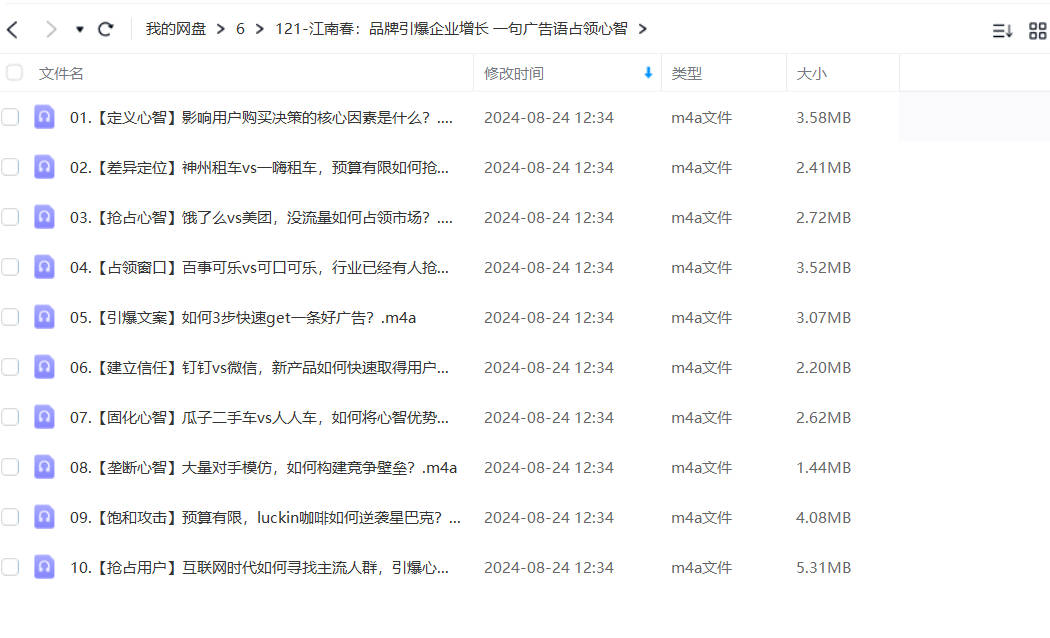Sort by 类型 column header
Screen dimensions: 1050x638
[x=686, y=74]
